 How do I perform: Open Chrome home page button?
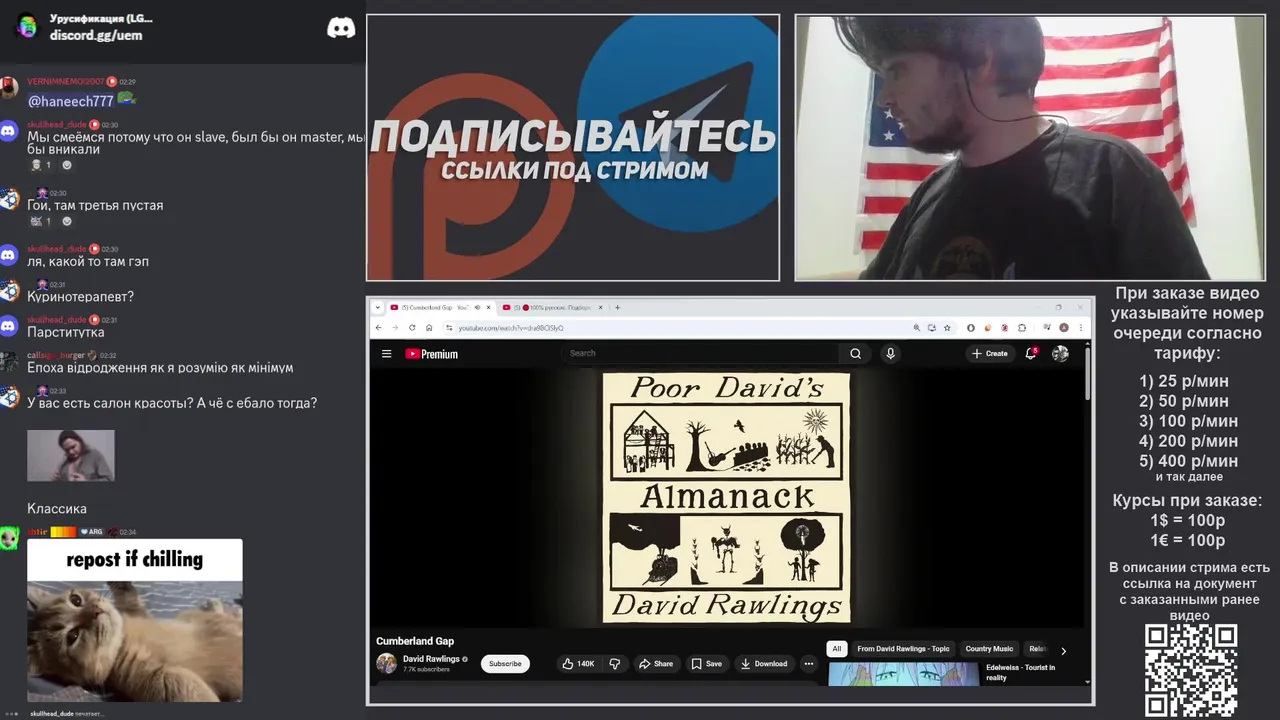[x=429, y=328]
